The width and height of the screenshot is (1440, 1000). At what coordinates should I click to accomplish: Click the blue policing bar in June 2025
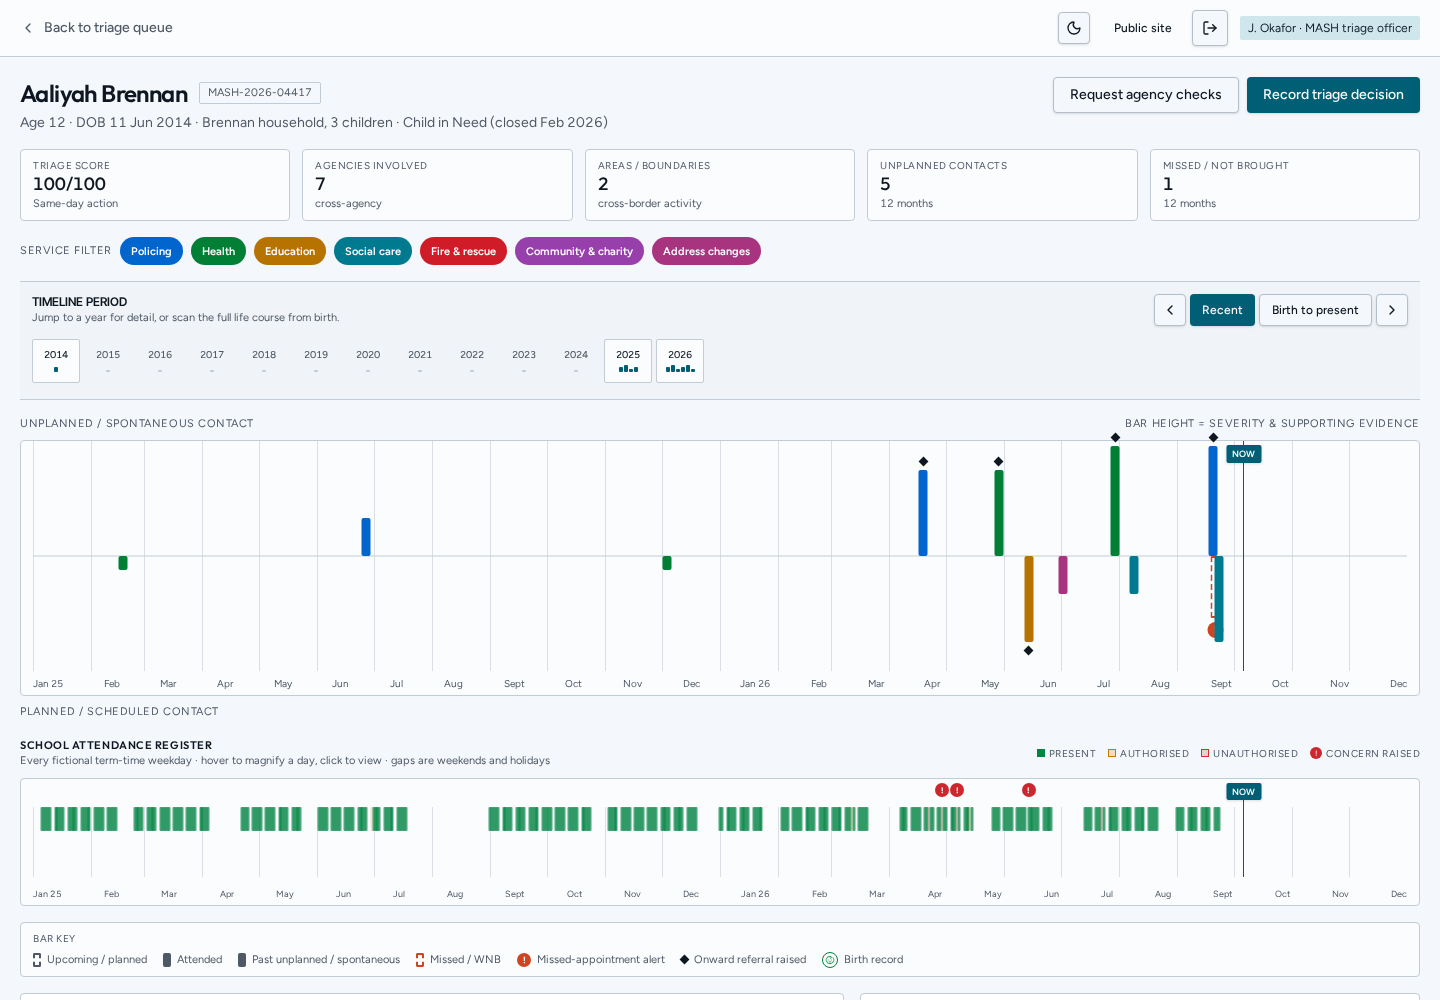[x=366, y=537]
